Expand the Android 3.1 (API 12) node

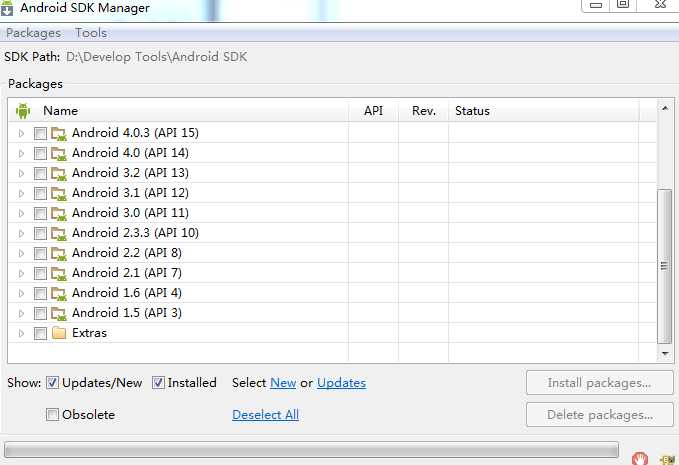tap(21, 193)
